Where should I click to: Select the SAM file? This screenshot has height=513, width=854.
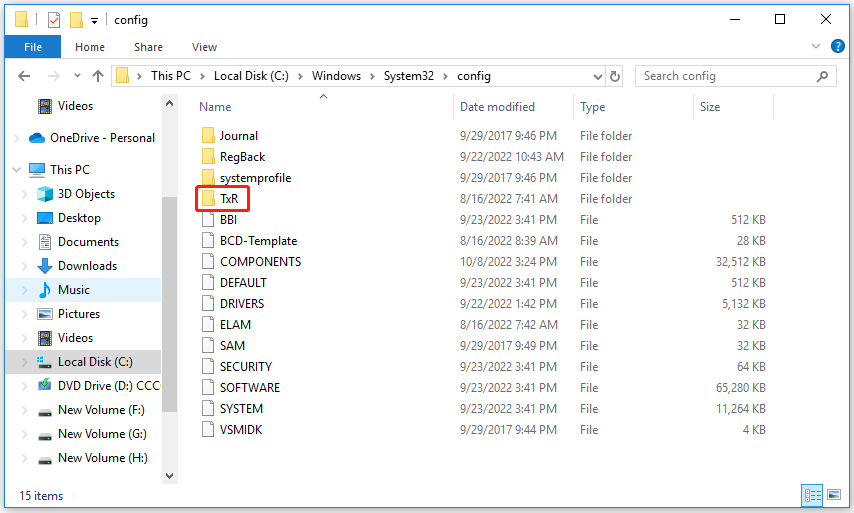coord(232,346)
